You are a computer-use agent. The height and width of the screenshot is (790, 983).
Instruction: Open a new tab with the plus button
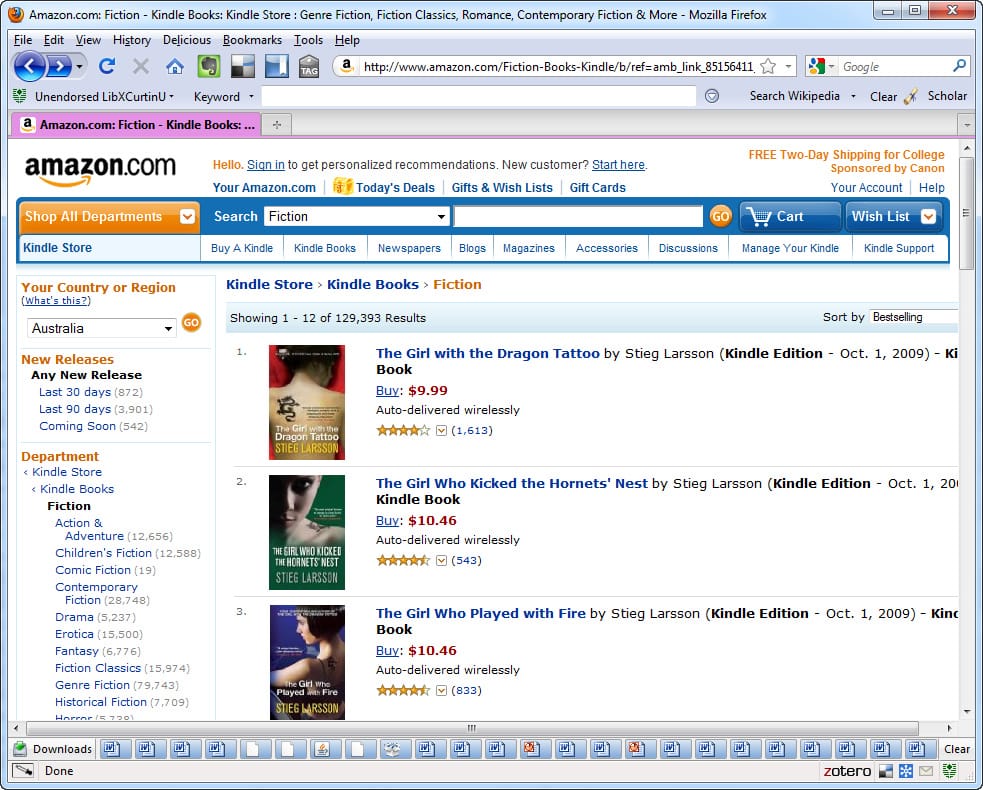276,125
